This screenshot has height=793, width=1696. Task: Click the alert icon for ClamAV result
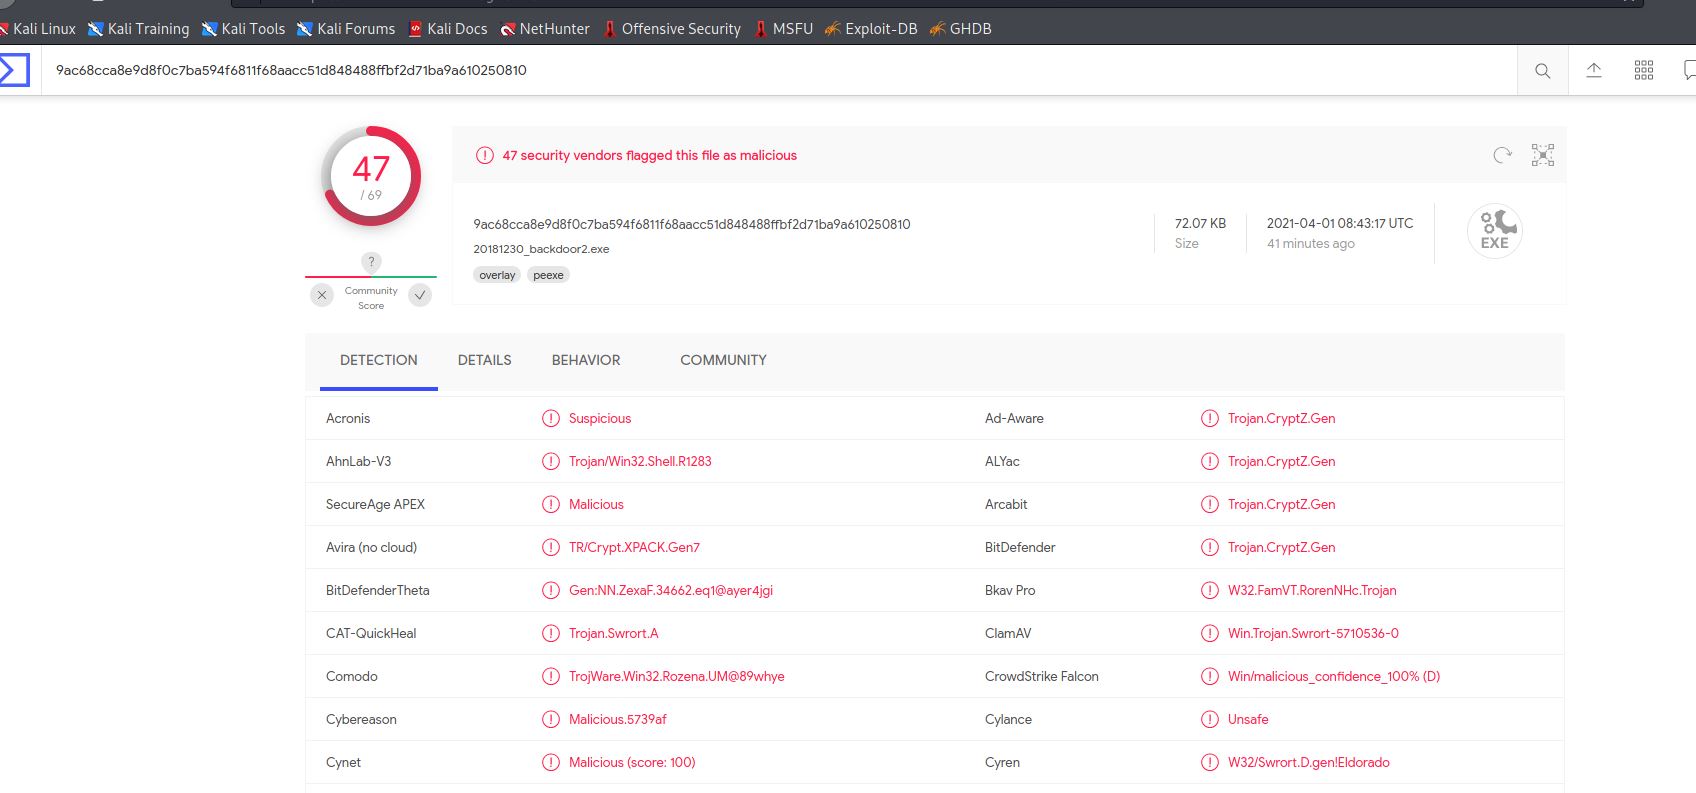[1210, 634]
